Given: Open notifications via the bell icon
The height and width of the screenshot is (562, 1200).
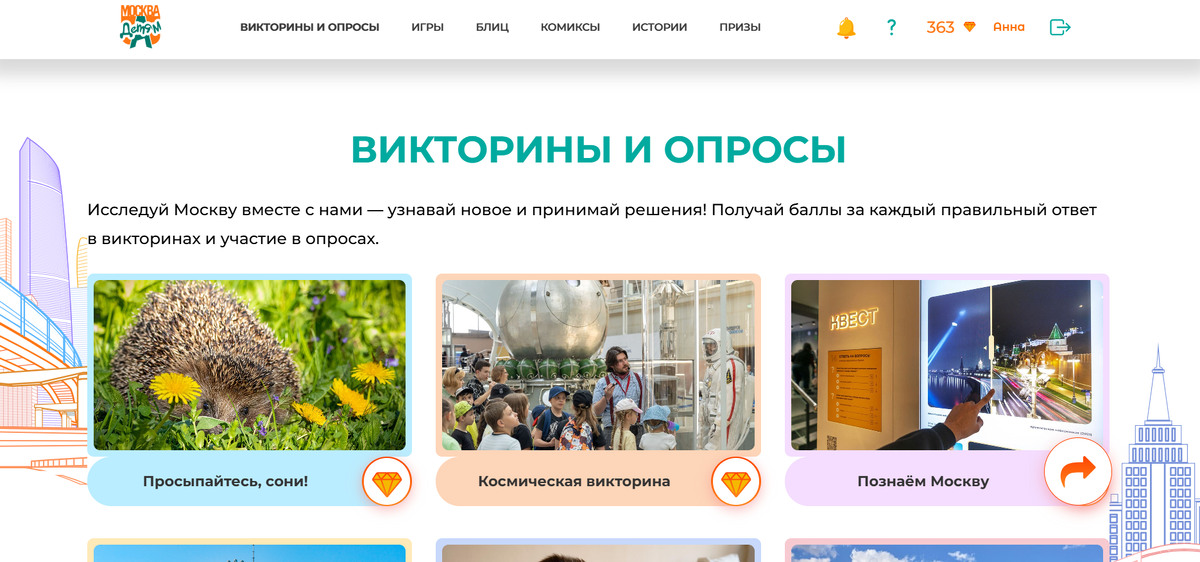Looking at the screenshot, I should (846, 28).
